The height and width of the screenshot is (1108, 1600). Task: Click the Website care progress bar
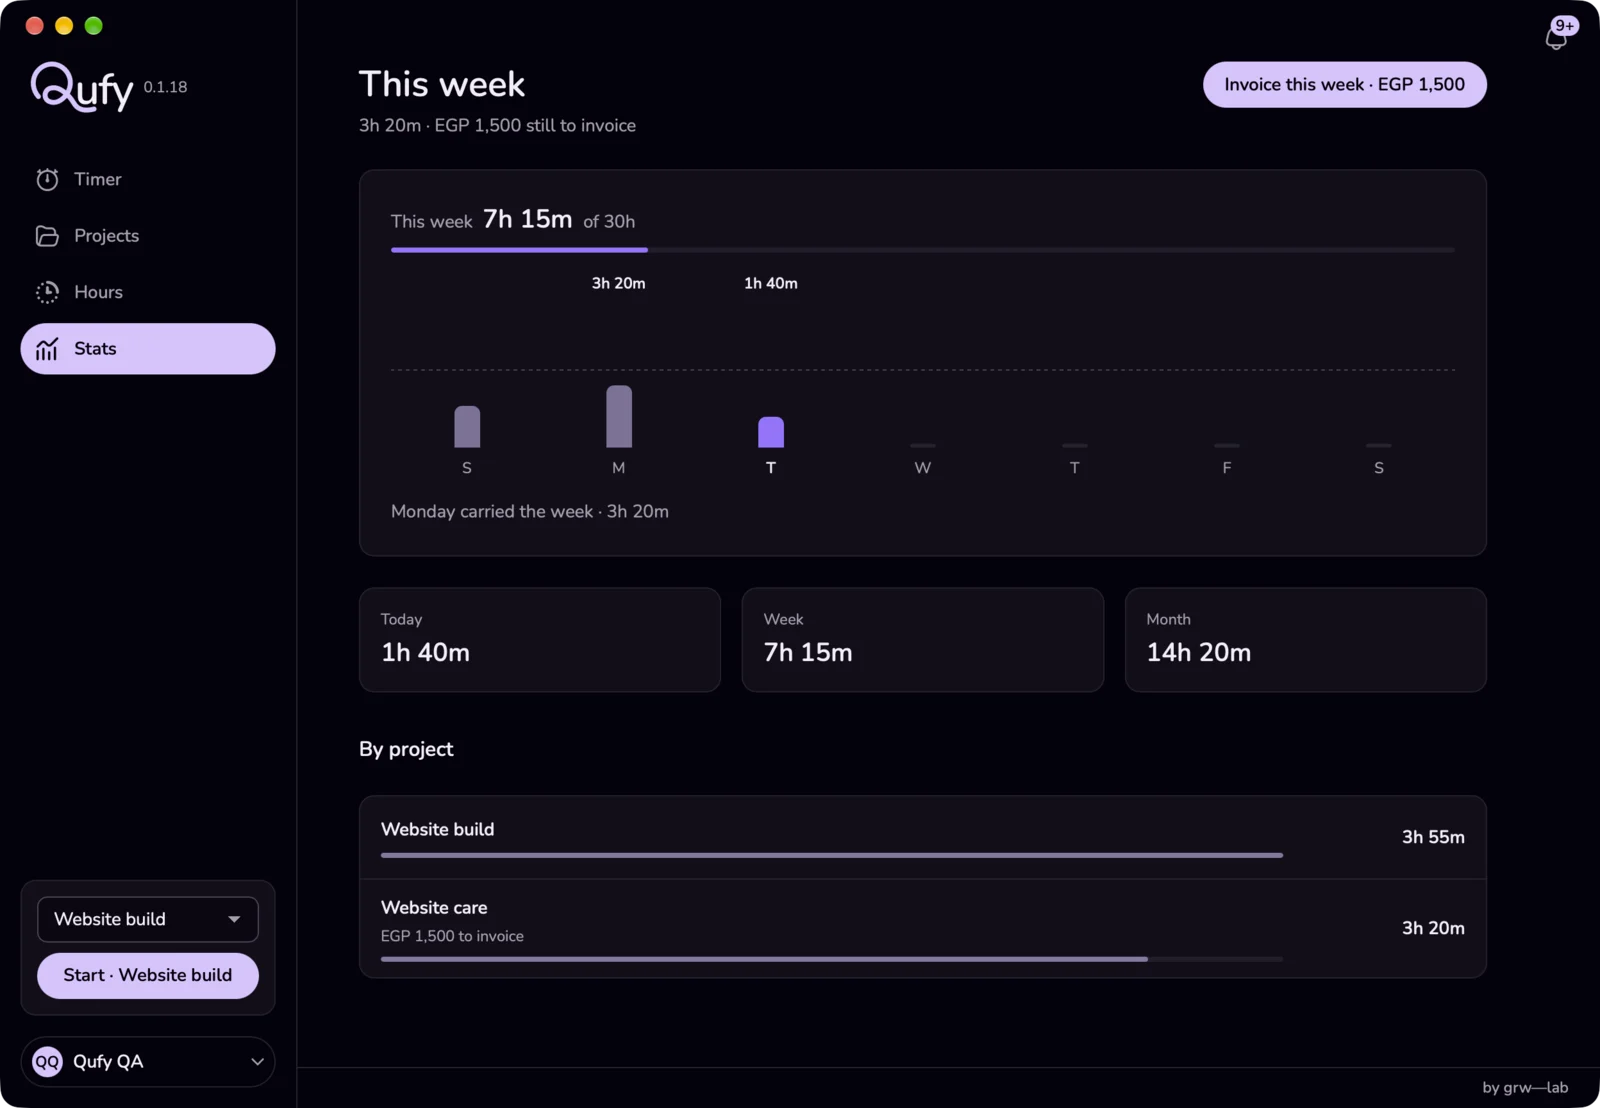(831, 959)
